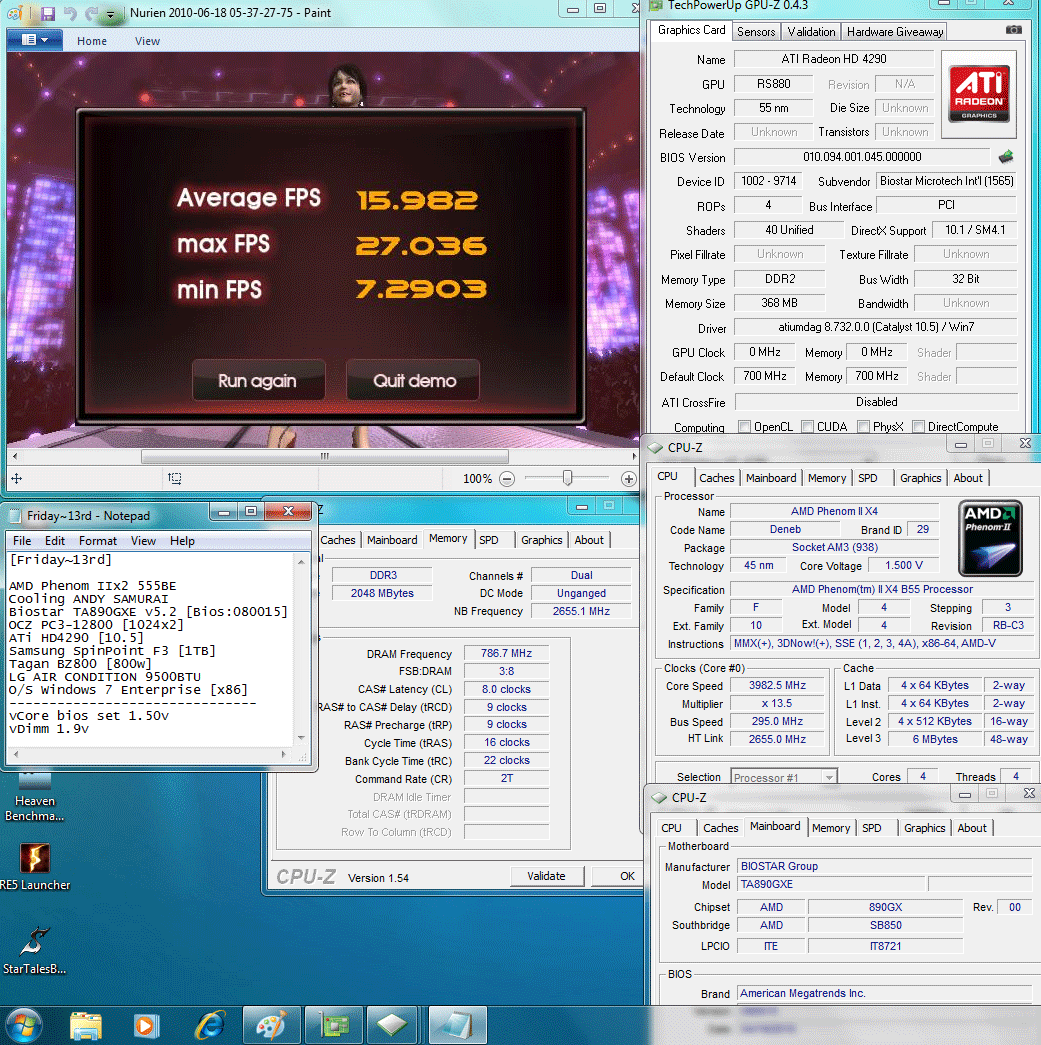Viewport: 1041px width, 1045px height.
Task: Click the Save icon in Paint title bar
Action: pos(47,13)
